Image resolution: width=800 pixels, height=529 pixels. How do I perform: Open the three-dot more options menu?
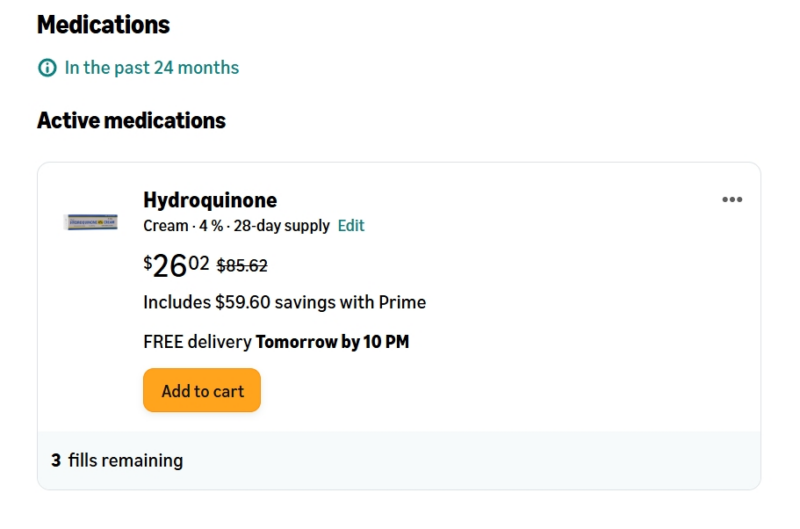[x=732, y=199]
